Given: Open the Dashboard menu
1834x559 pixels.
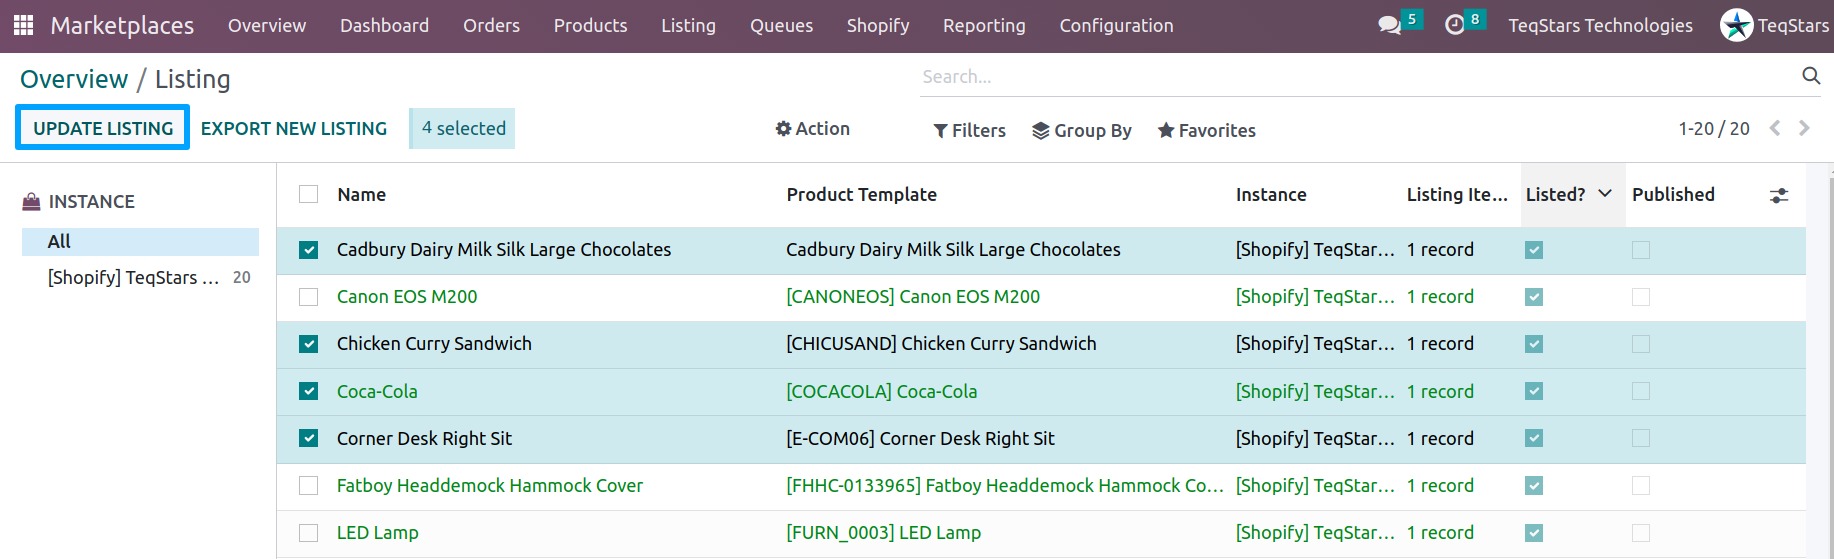Looking at the screenshot, I should coord(384,25).
